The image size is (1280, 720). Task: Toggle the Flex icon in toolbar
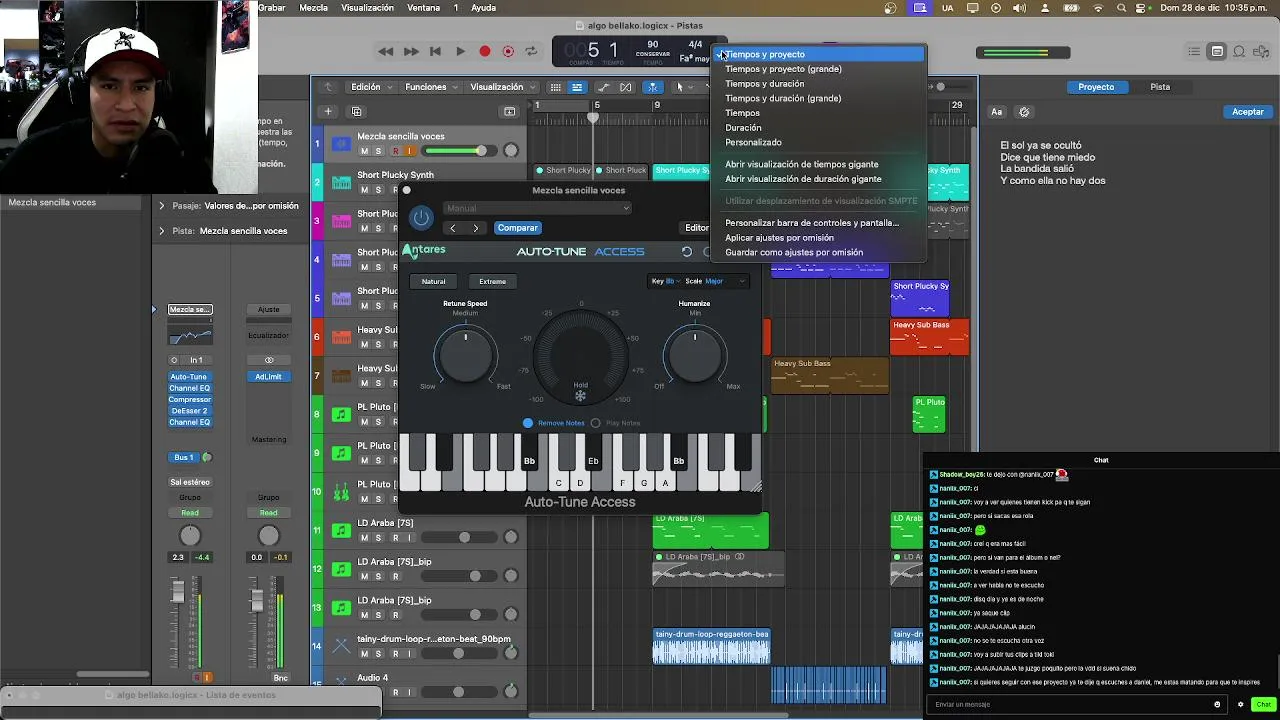627,87
